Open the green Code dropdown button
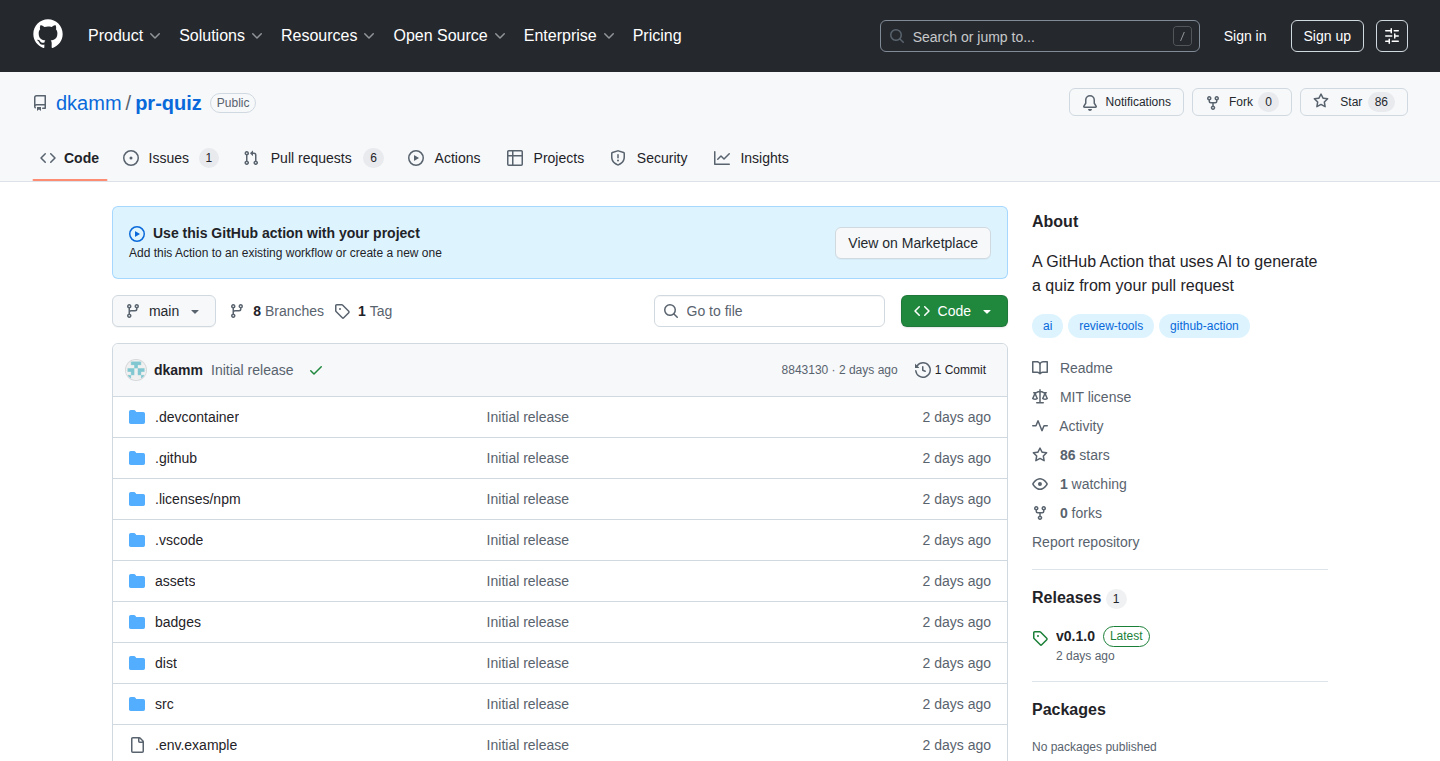This screenshot has width=1440, height=761. (954, 311)
